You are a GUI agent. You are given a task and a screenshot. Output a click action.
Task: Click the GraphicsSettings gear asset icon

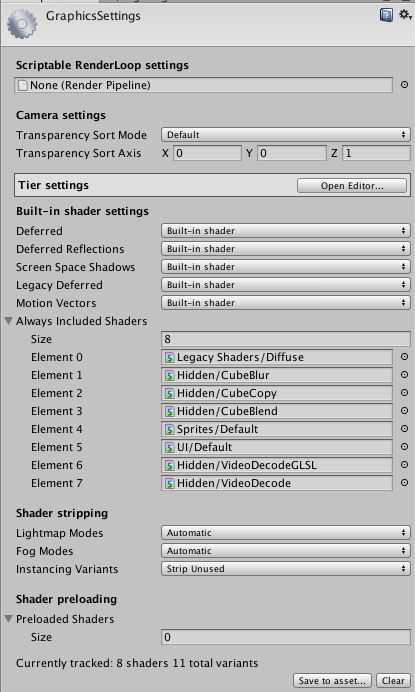coord(22,23)
